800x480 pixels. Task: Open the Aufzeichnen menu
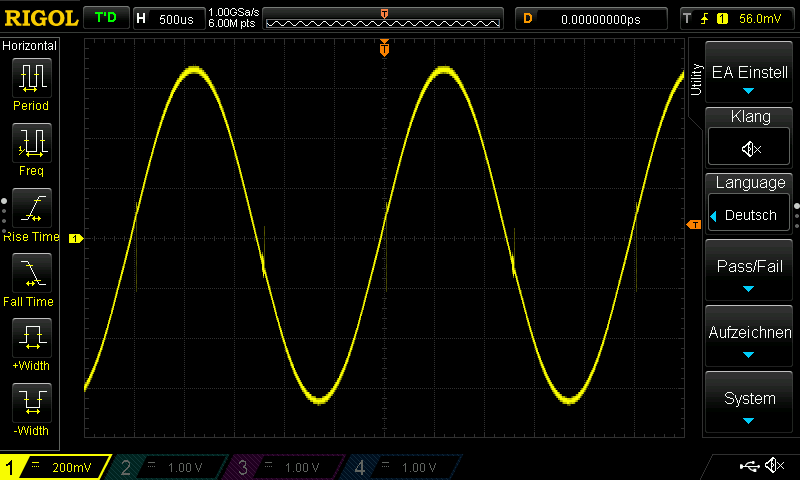click(749, 338)
